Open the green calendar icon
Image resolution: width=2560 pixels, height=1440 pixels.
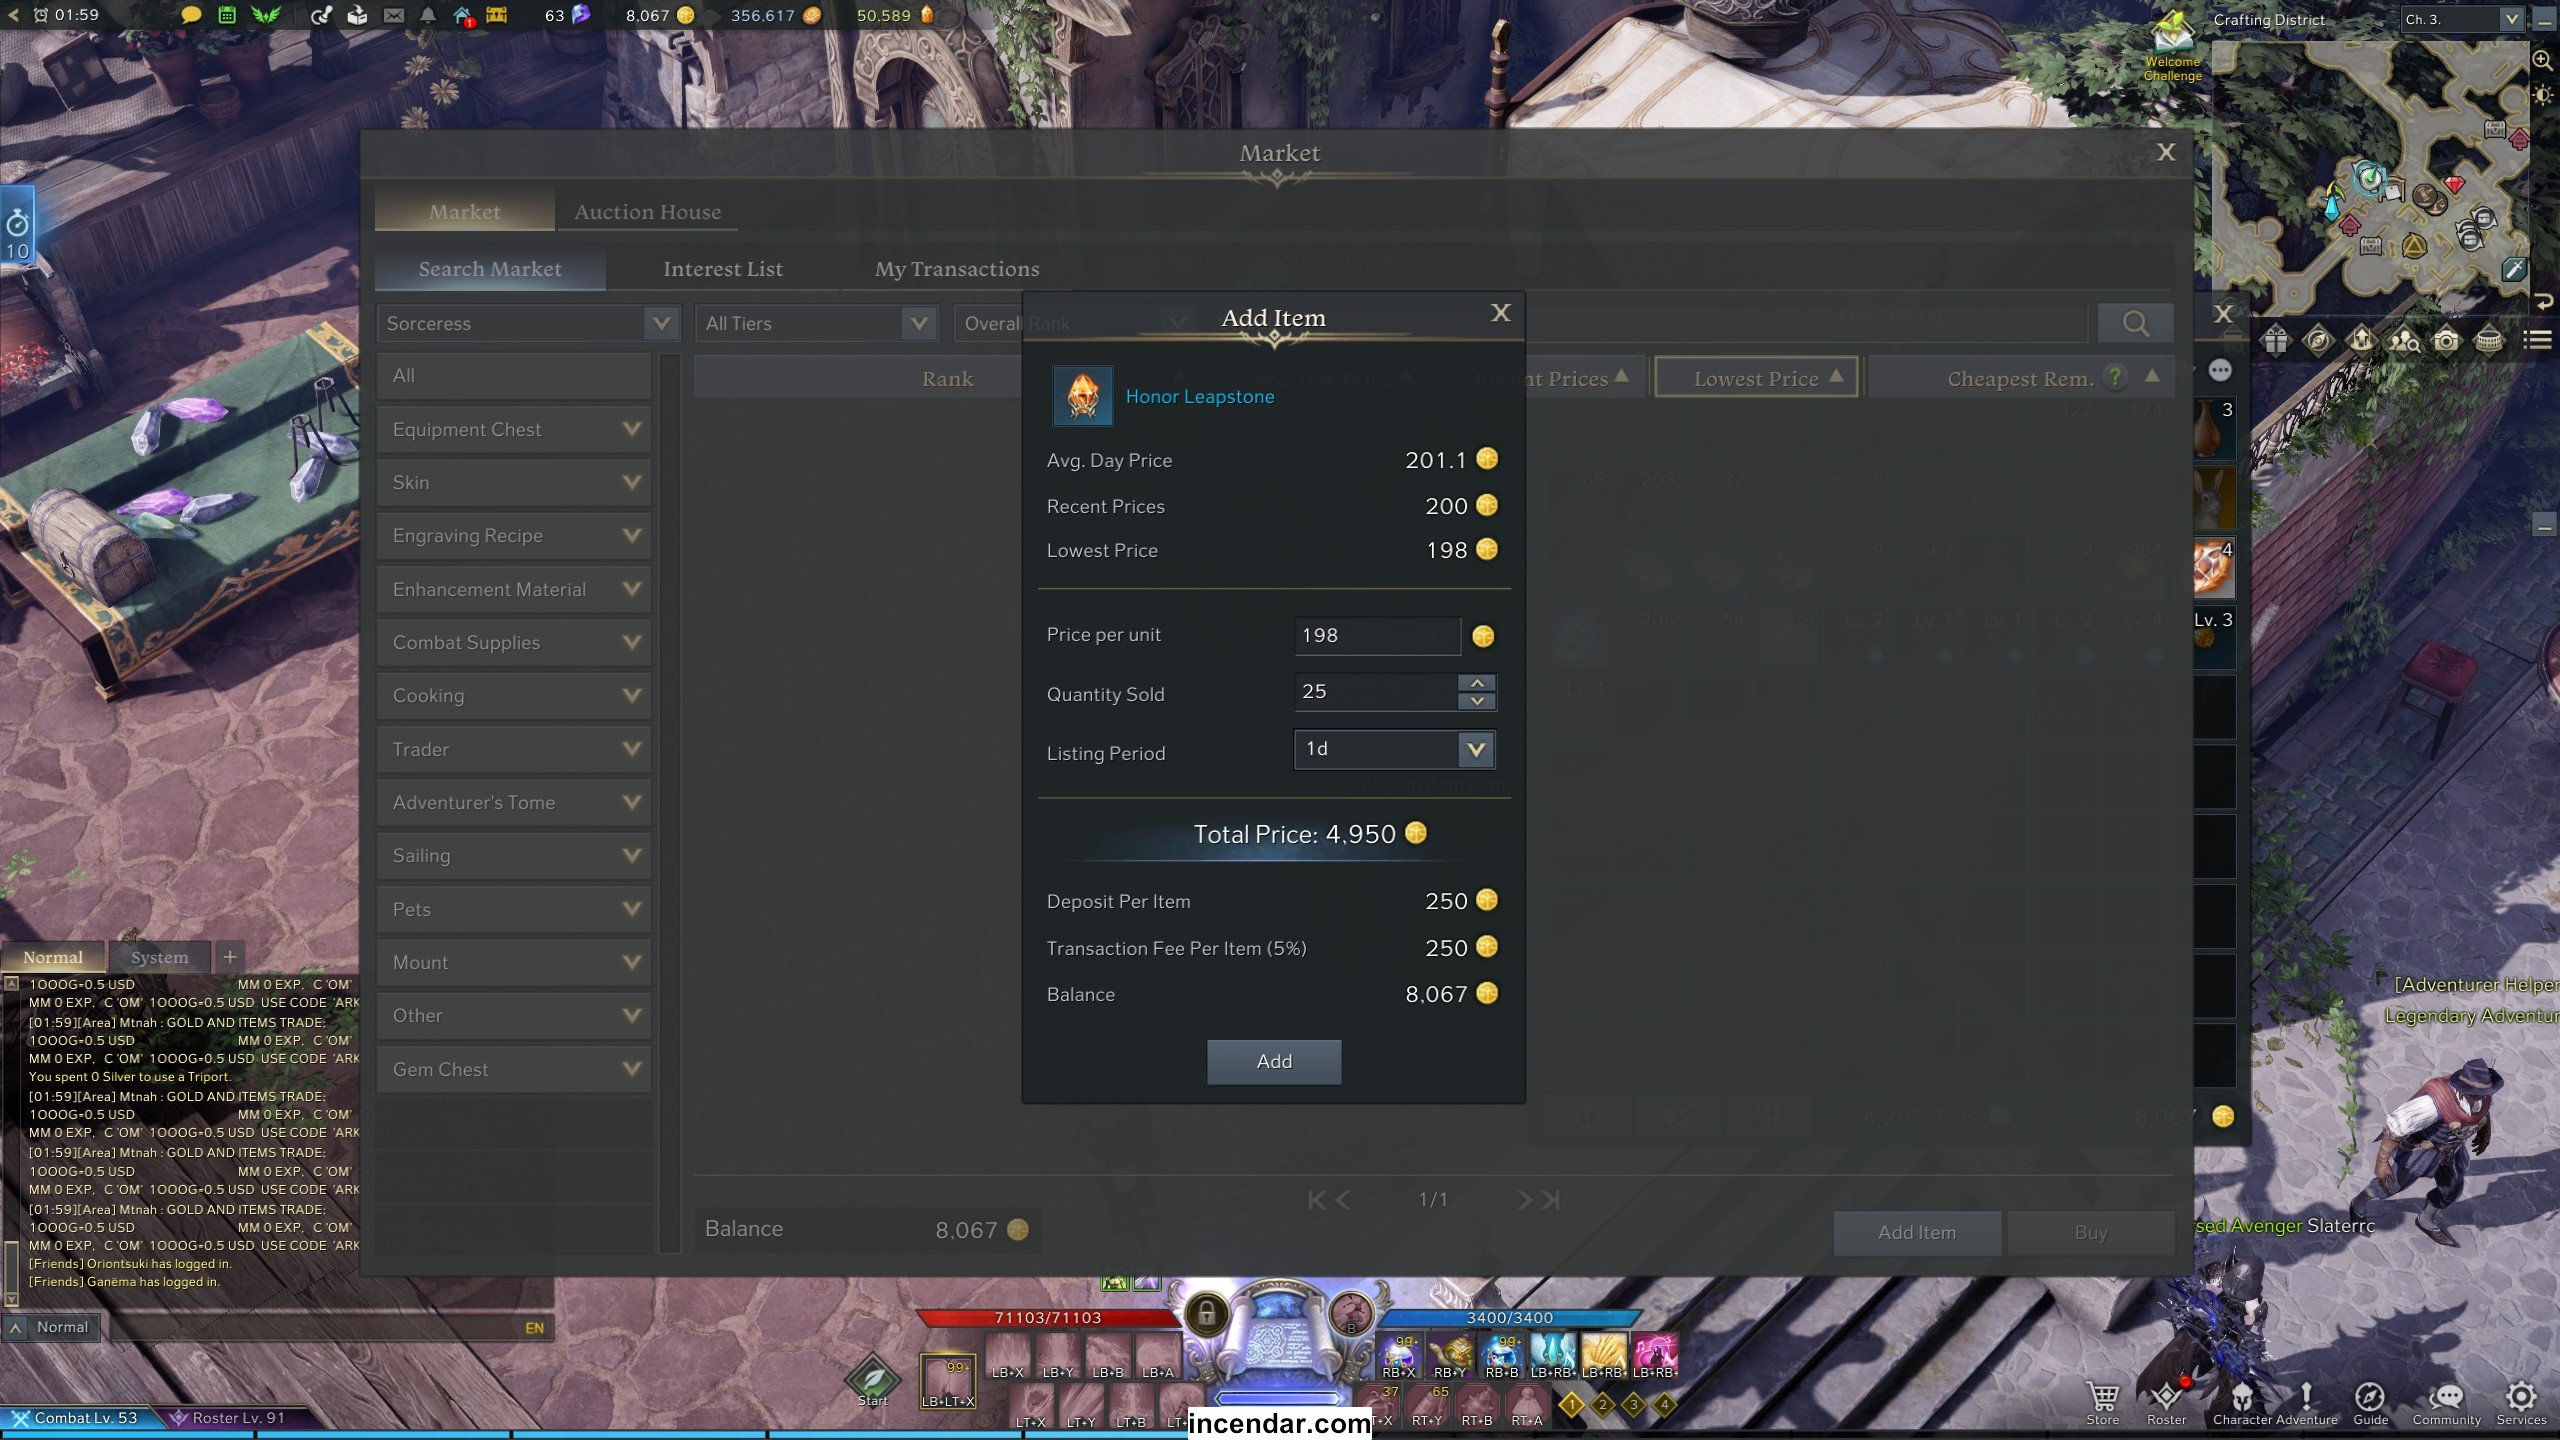227,15
